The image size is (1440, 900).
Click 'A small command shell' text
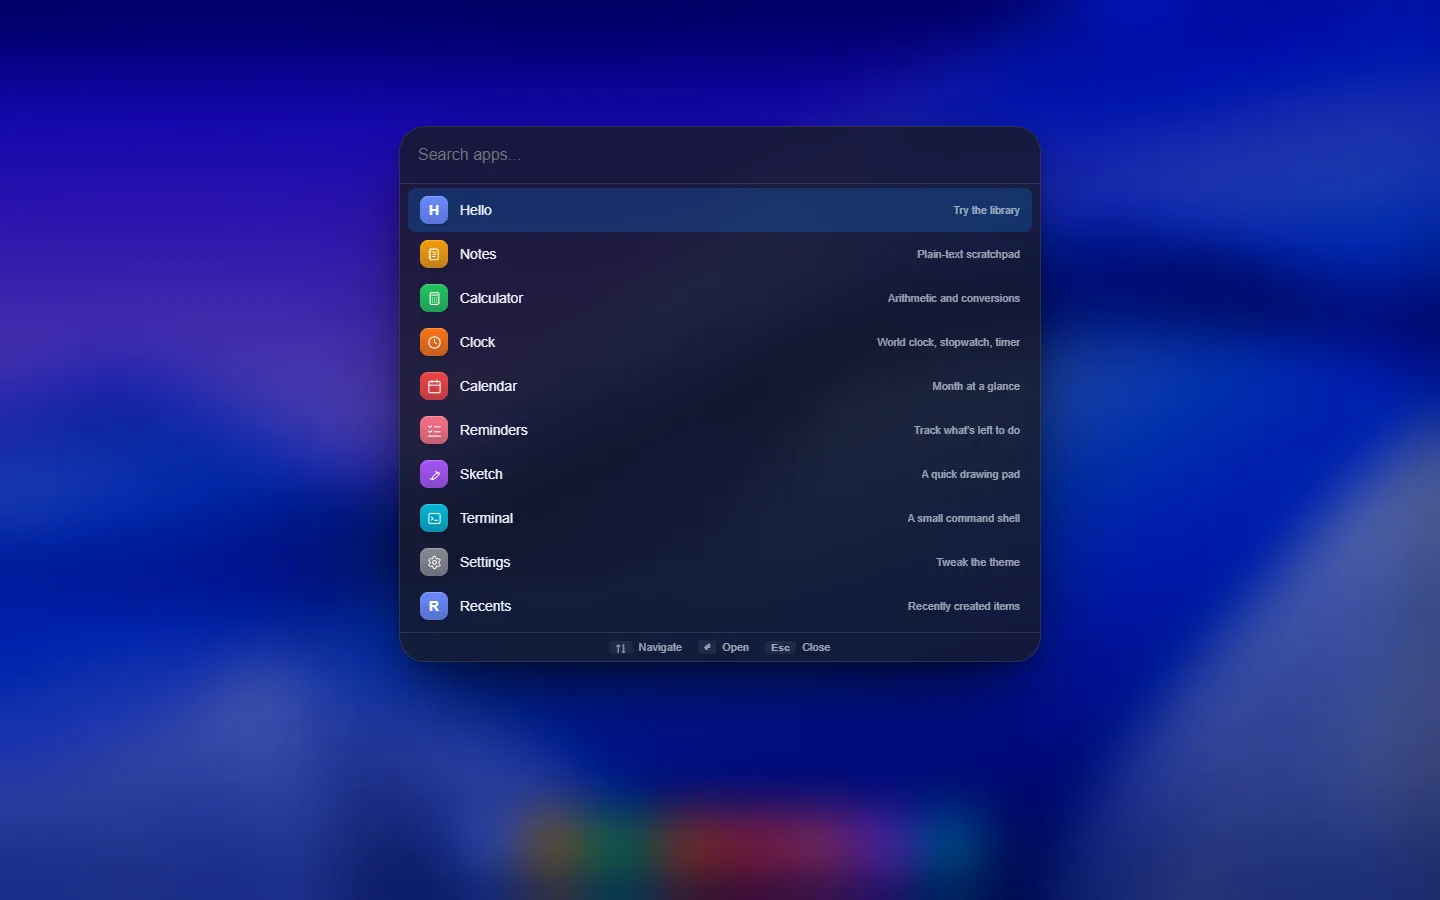pyautogui.click(x=963, y=518)
